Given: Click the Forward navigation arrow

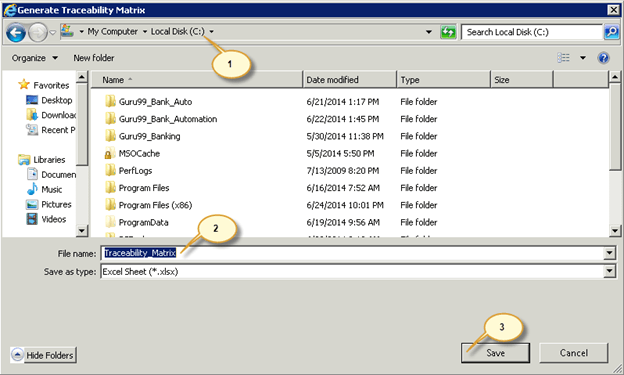Looking at the screenshot, I should click(x=38, y=32).
